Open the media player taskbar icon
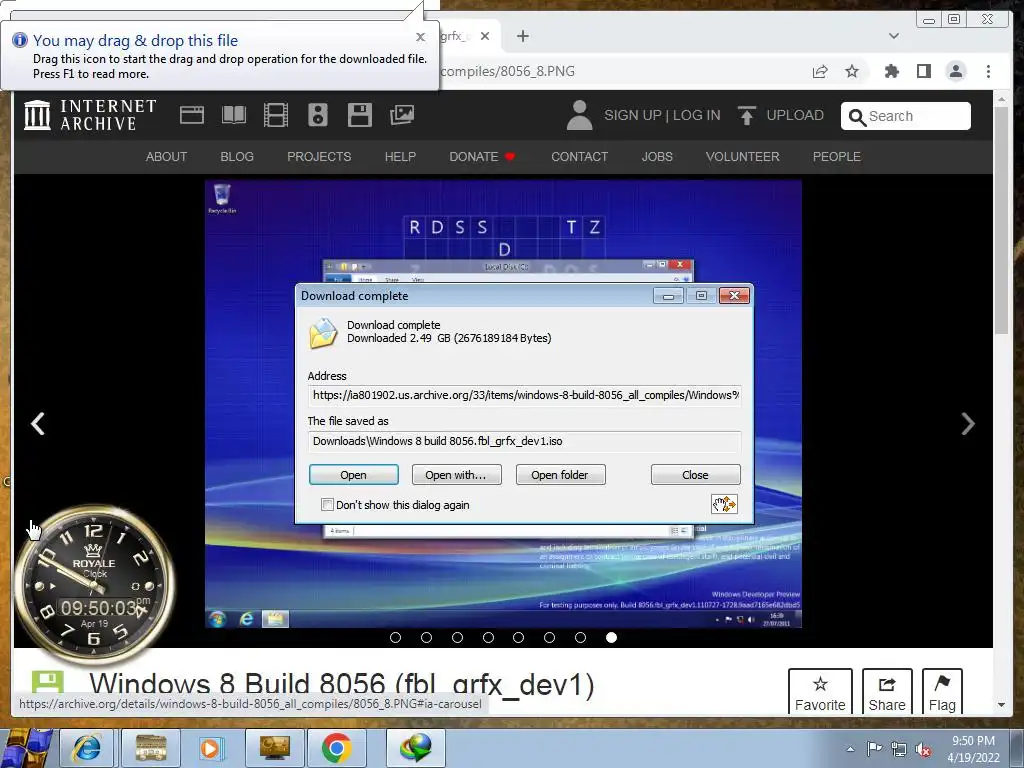This screenshot has width=1024, height=768. (210, 748)
